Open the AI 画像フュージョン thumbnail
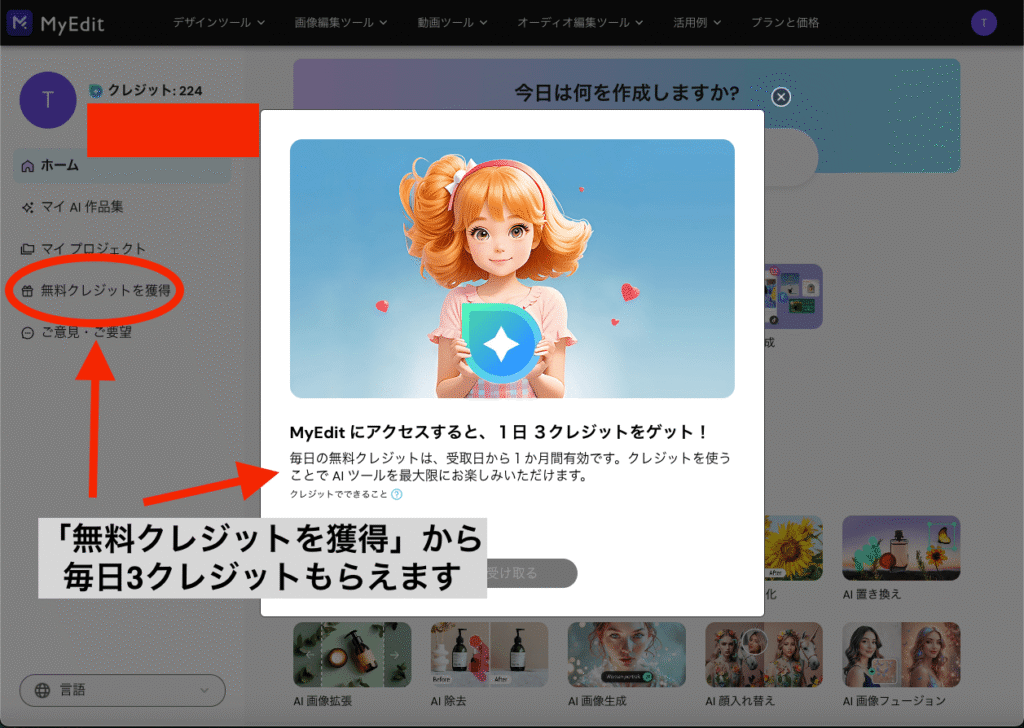Image resolution: width=1024 pixels, height=728 pixels. tap(901, 654)
